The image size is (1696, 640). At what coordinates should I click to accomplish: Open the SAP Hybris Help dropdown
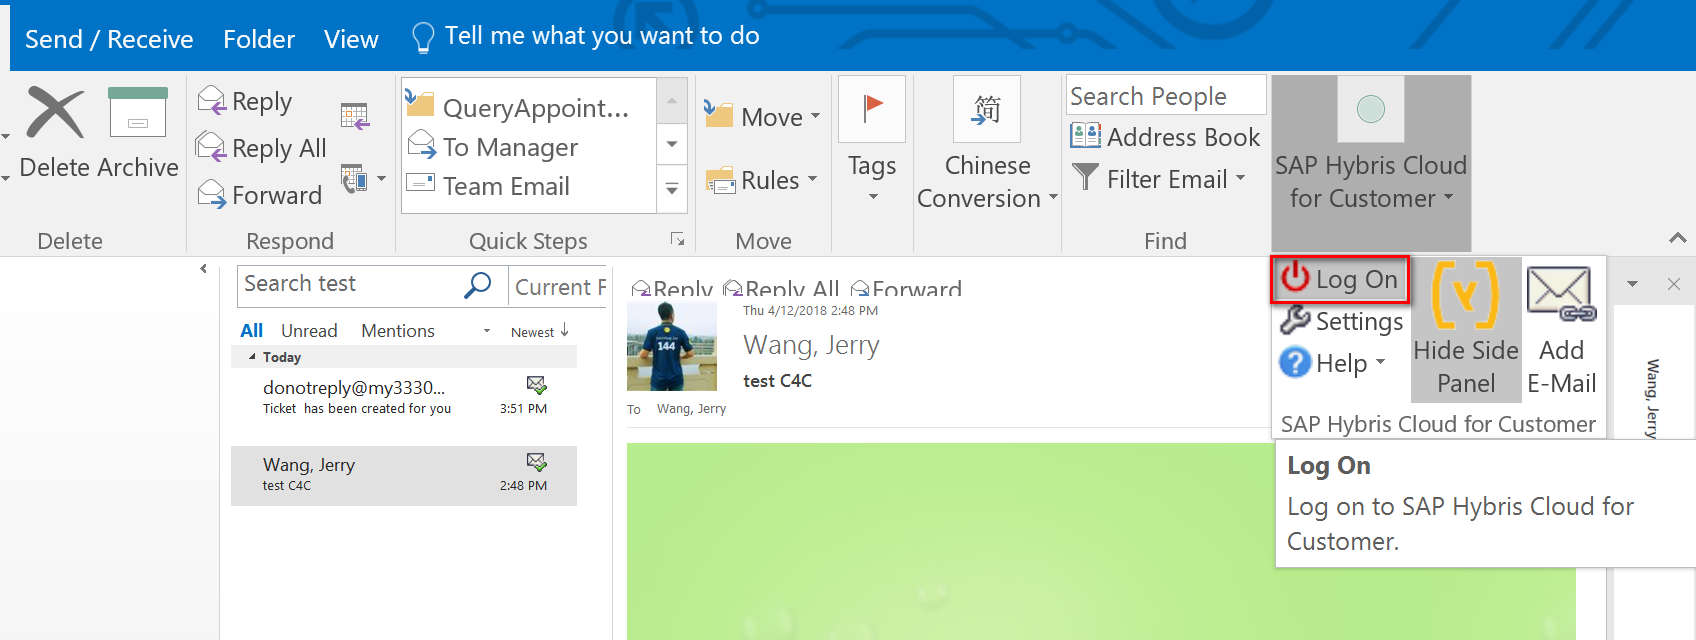(x=1332, y=362)
